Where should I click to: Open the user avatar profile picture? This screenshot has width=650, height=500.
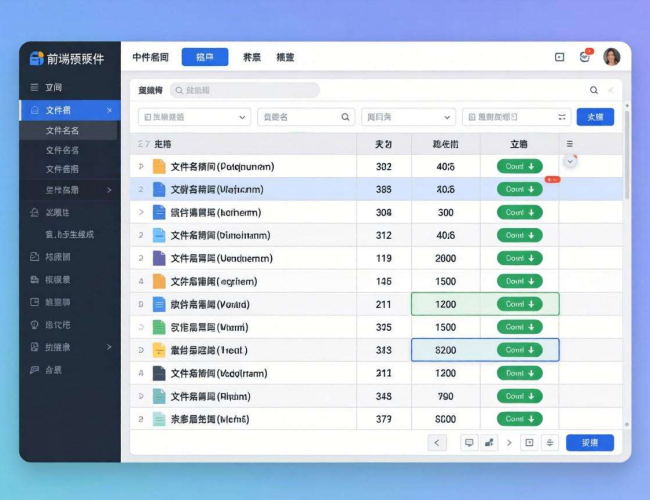(611, 57)
